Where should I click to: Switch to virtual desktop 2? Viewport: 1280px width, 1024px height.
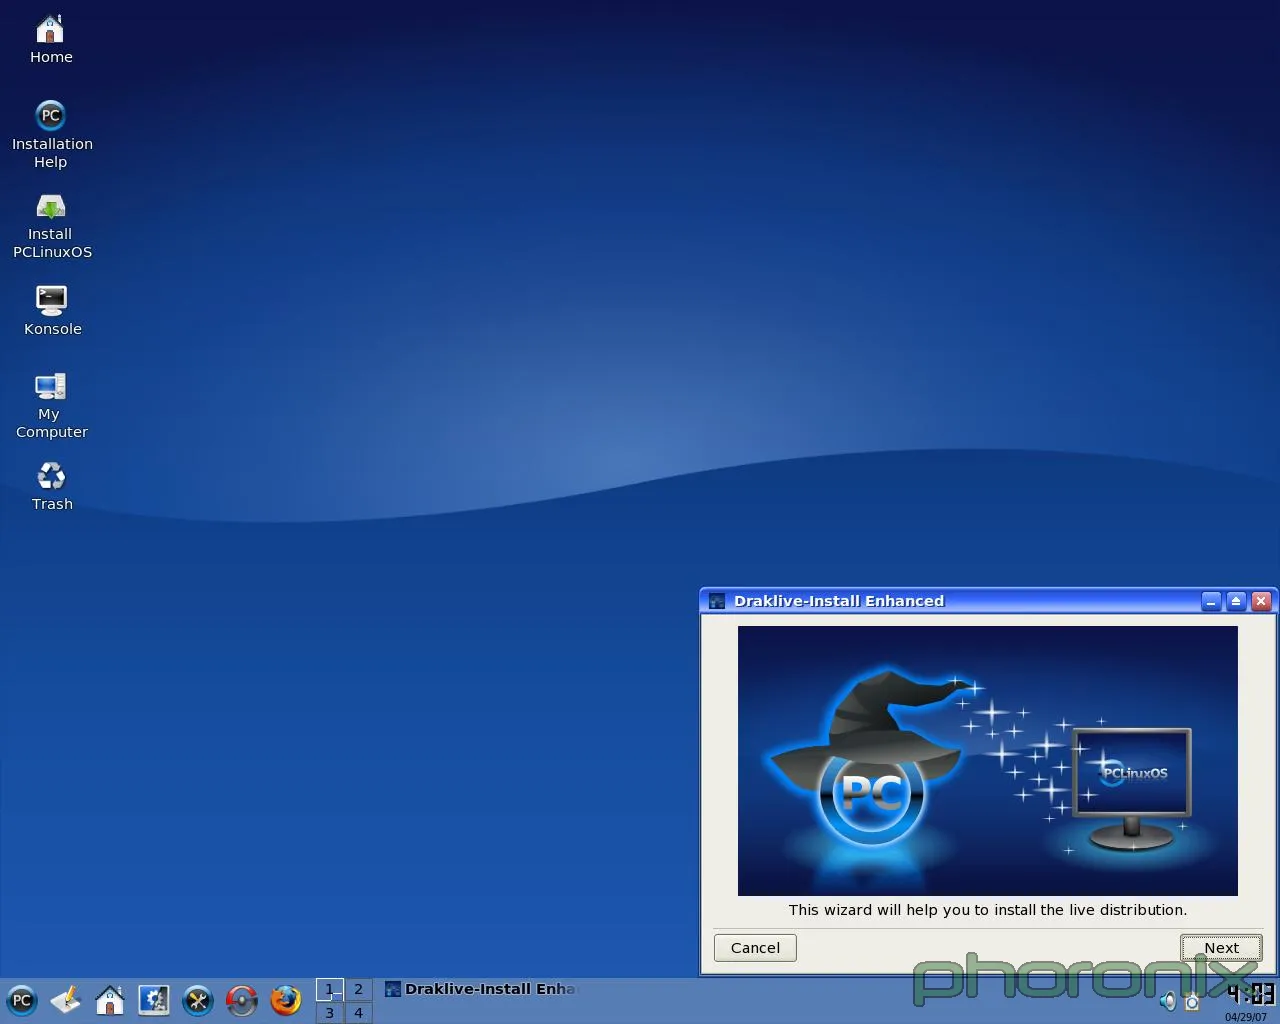(x=358, y=989)
